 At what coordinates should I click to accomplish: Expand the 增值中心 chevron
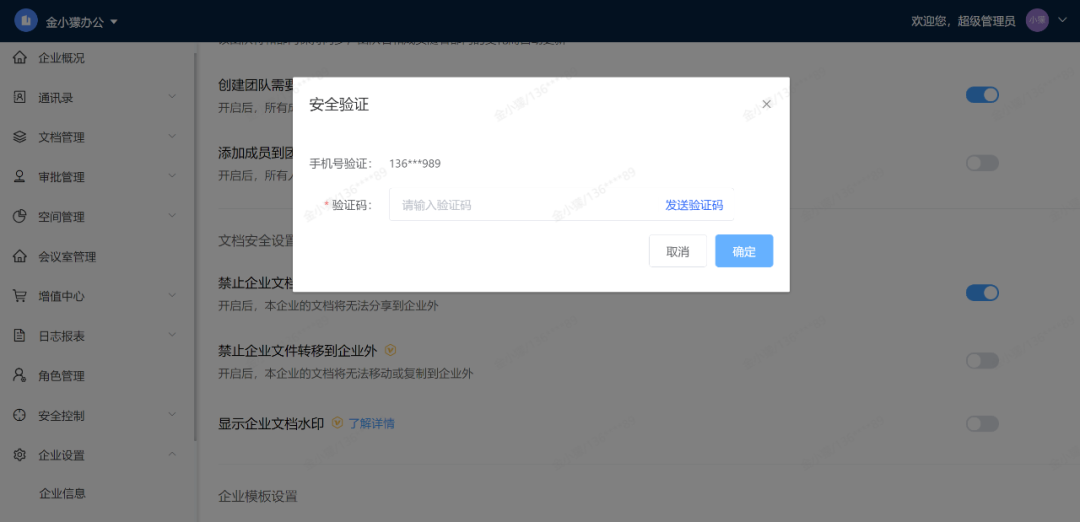pos(172,295)
